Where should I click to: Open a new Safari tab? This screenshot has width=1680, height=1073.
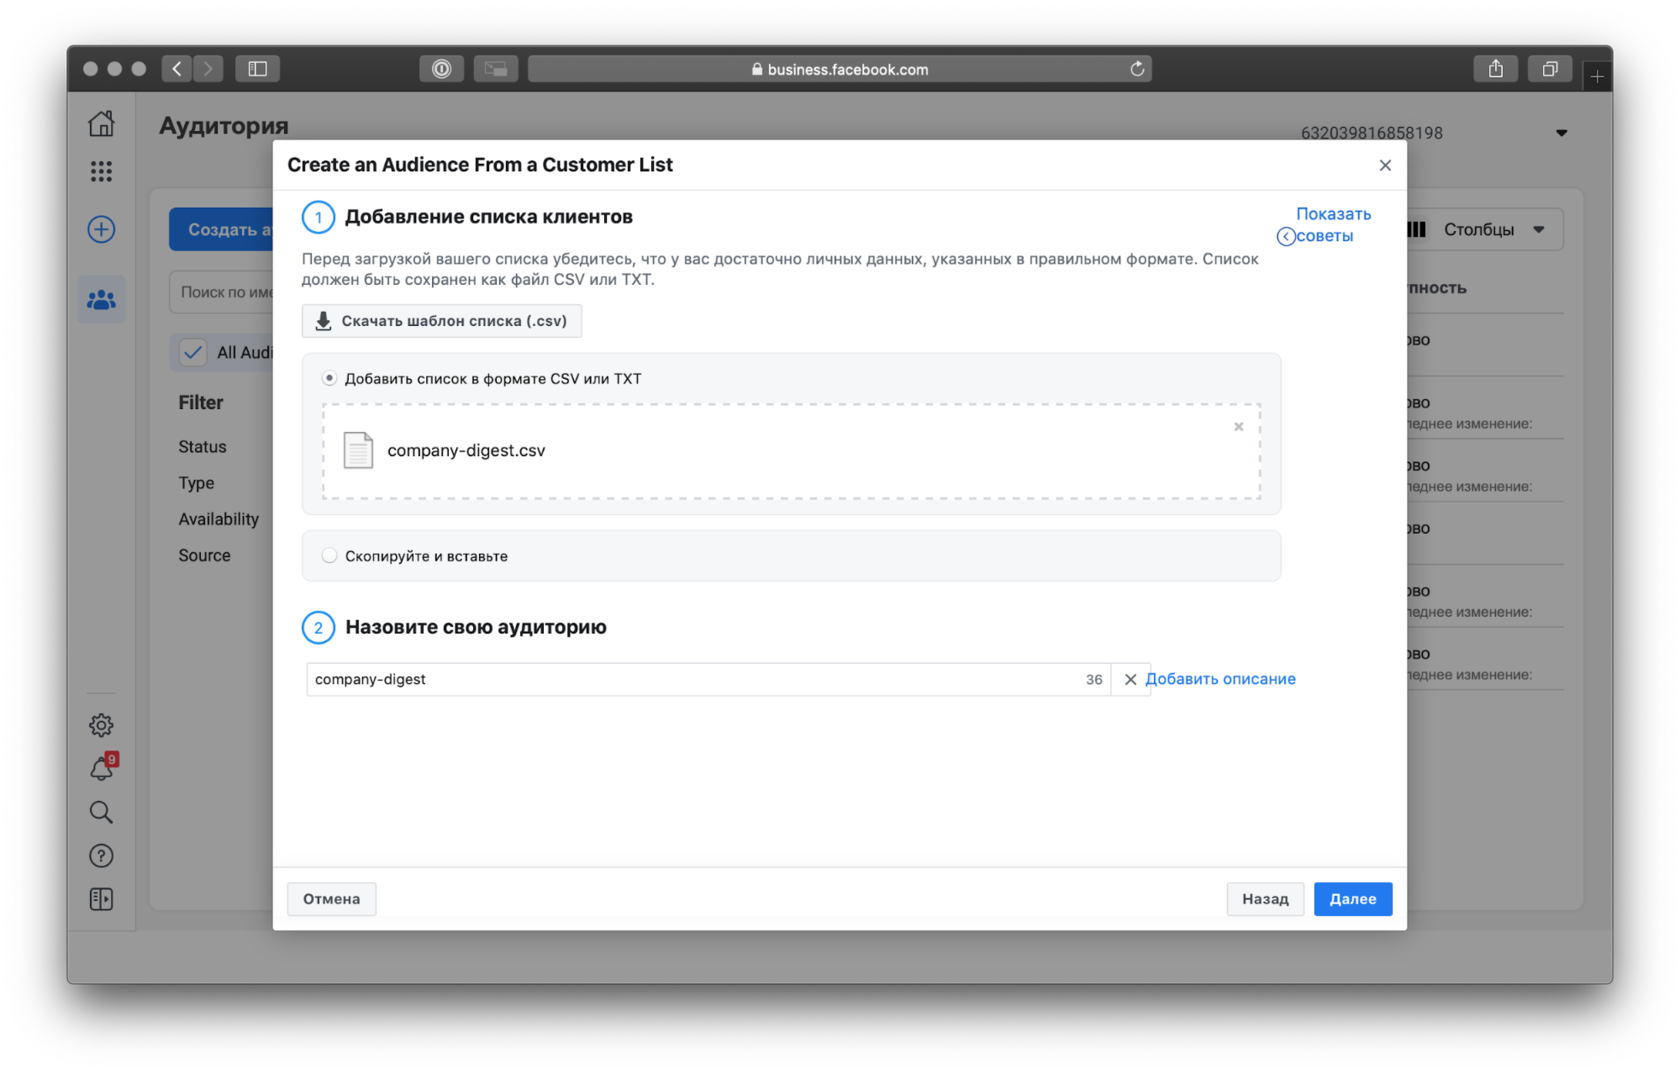click(1597, 76)
